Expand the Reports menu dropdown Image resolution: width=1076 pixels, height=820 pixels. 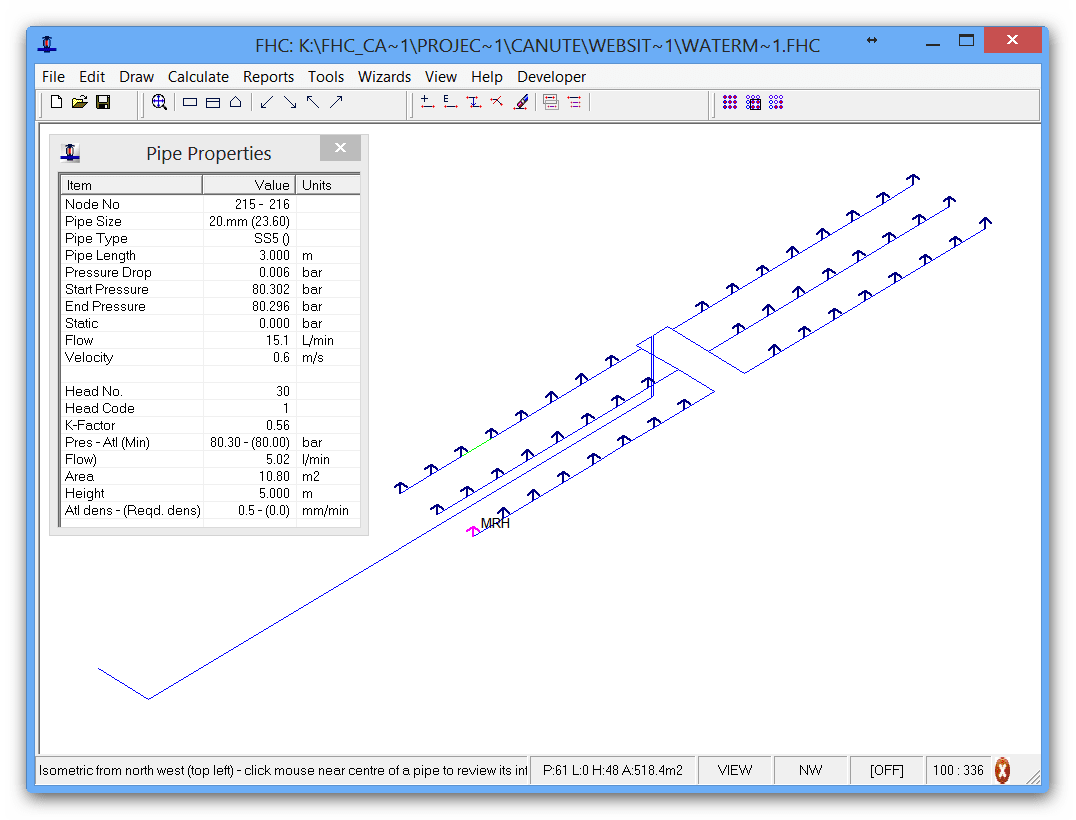[x=268, y=77]
